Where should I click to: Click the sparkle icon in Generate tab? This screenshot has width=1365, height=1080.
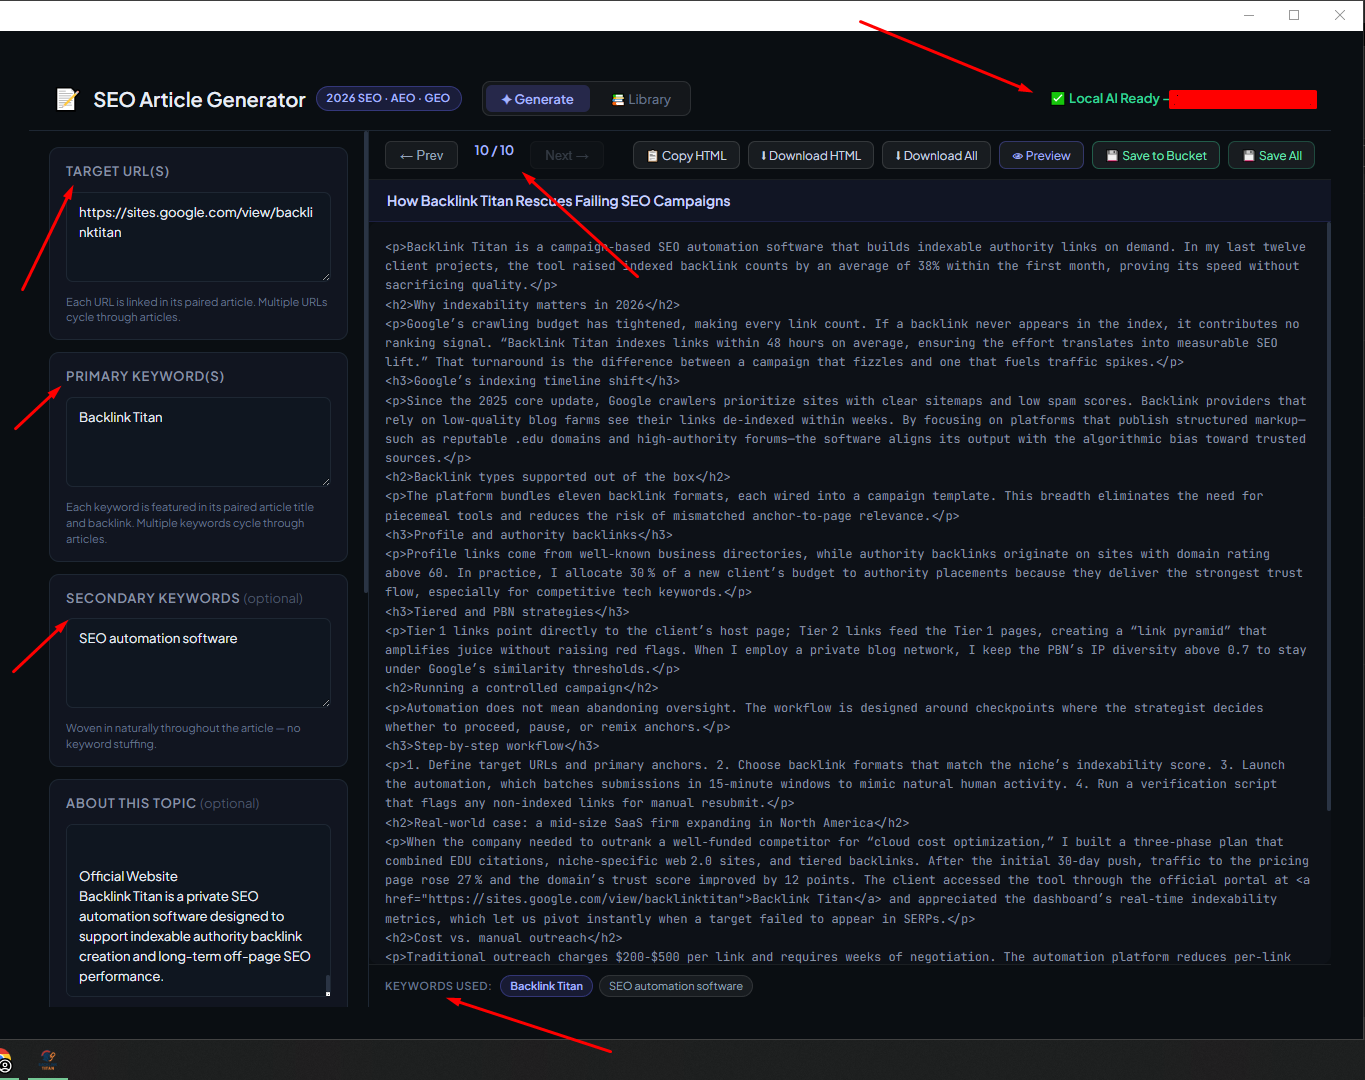tap(507, 100)
